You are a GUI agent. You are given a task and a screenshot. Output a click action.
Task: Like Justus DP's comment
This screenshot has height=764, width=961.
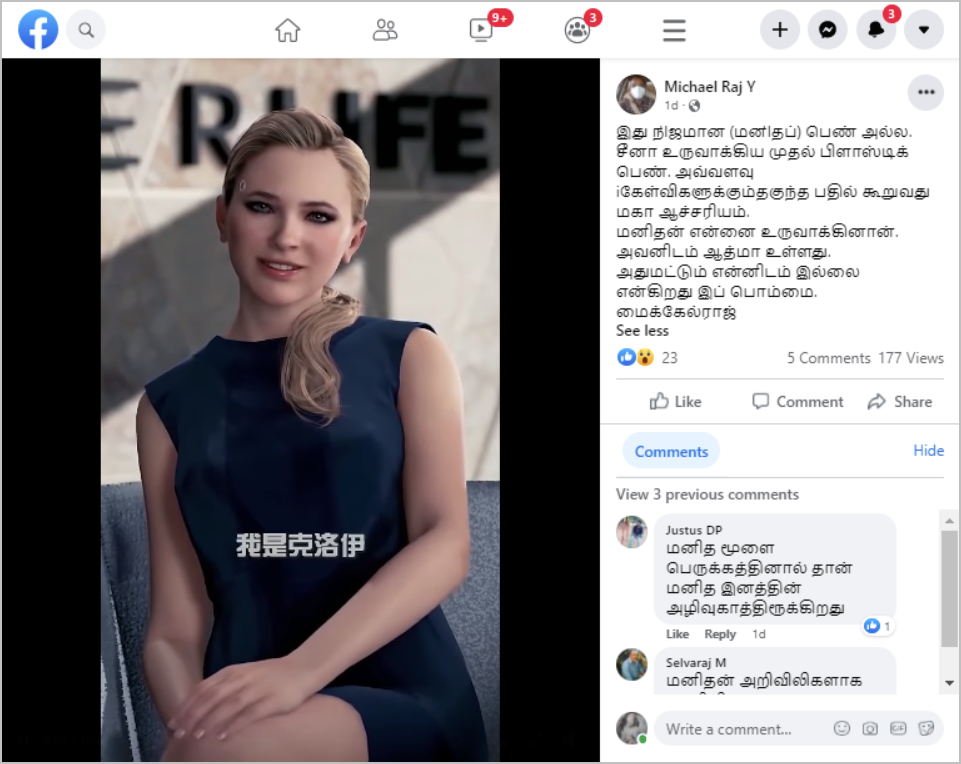pyautogui.click(x=677, y=634)
